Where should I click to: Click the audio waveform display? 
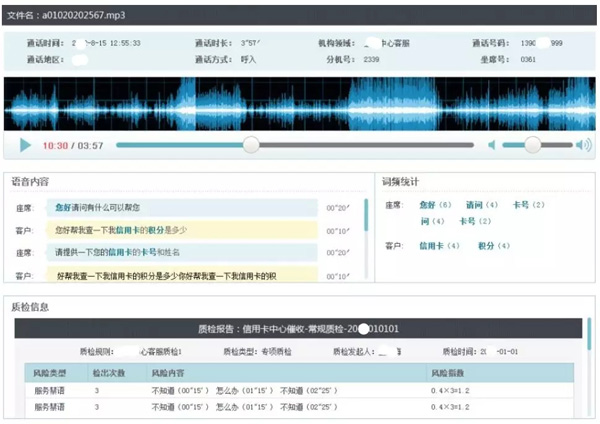click(300, 102)
